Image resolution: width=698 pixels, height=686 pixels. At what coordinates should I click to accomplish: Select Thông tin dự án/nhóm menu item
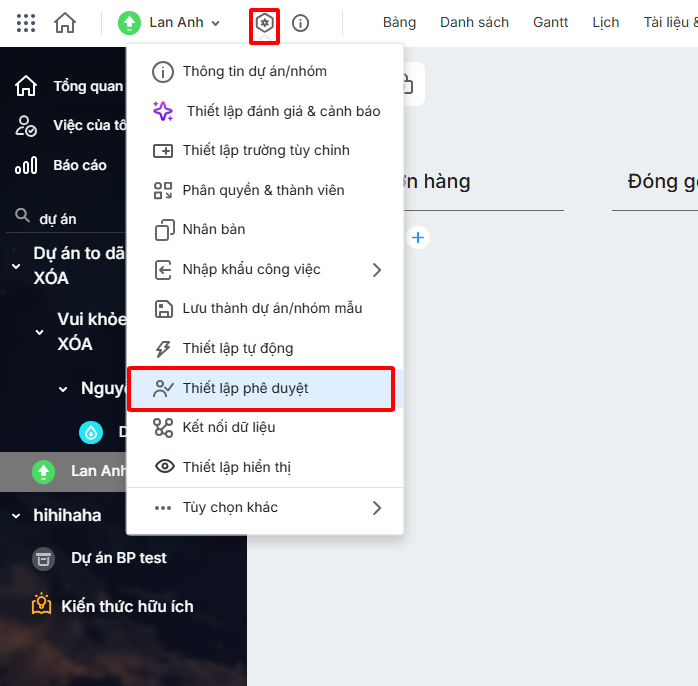(265, 72)
